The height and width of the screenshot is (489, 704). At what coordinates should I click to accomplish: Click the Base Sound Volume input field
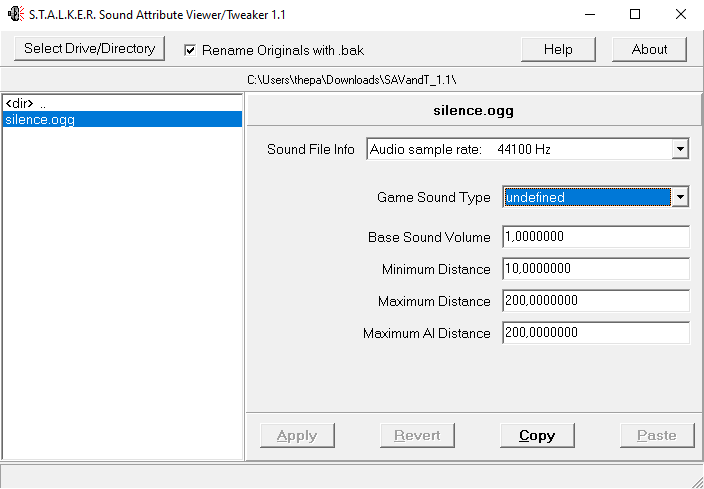[x=596, y=237]
